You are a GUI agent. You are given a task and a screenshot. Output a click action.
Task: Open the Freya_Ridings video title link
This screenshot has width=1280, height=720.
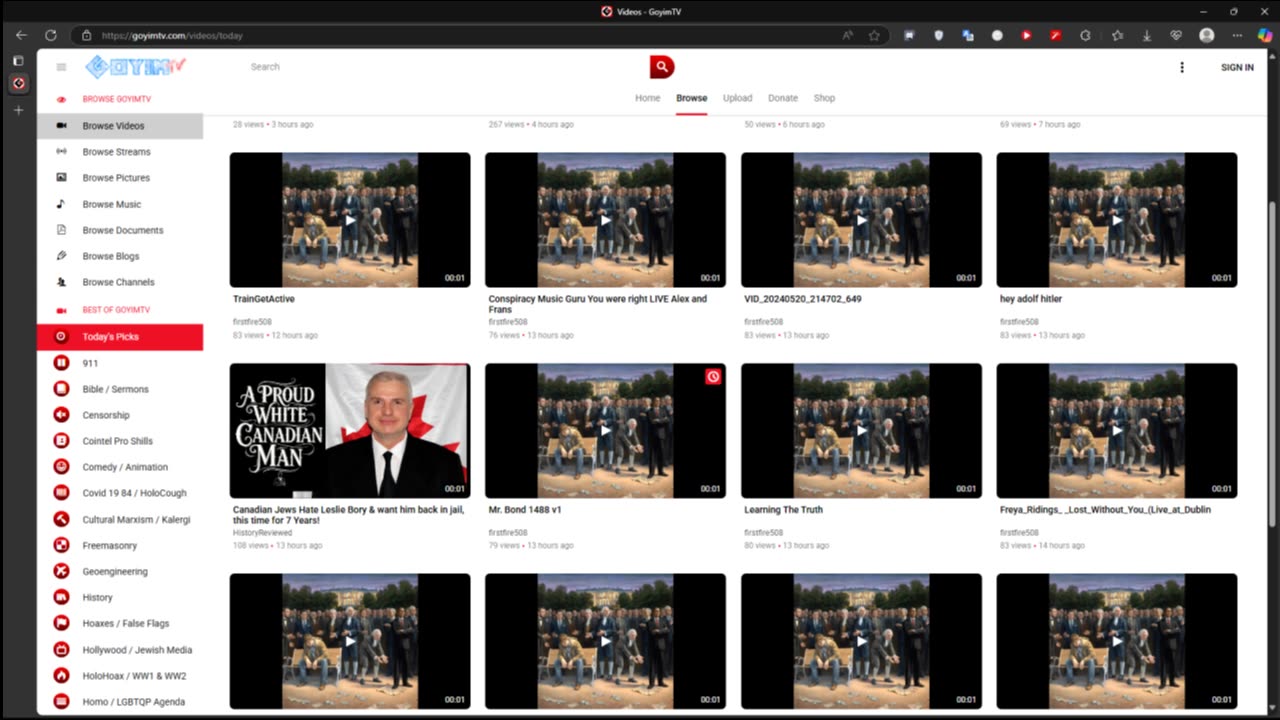[x=1105, y=510]
